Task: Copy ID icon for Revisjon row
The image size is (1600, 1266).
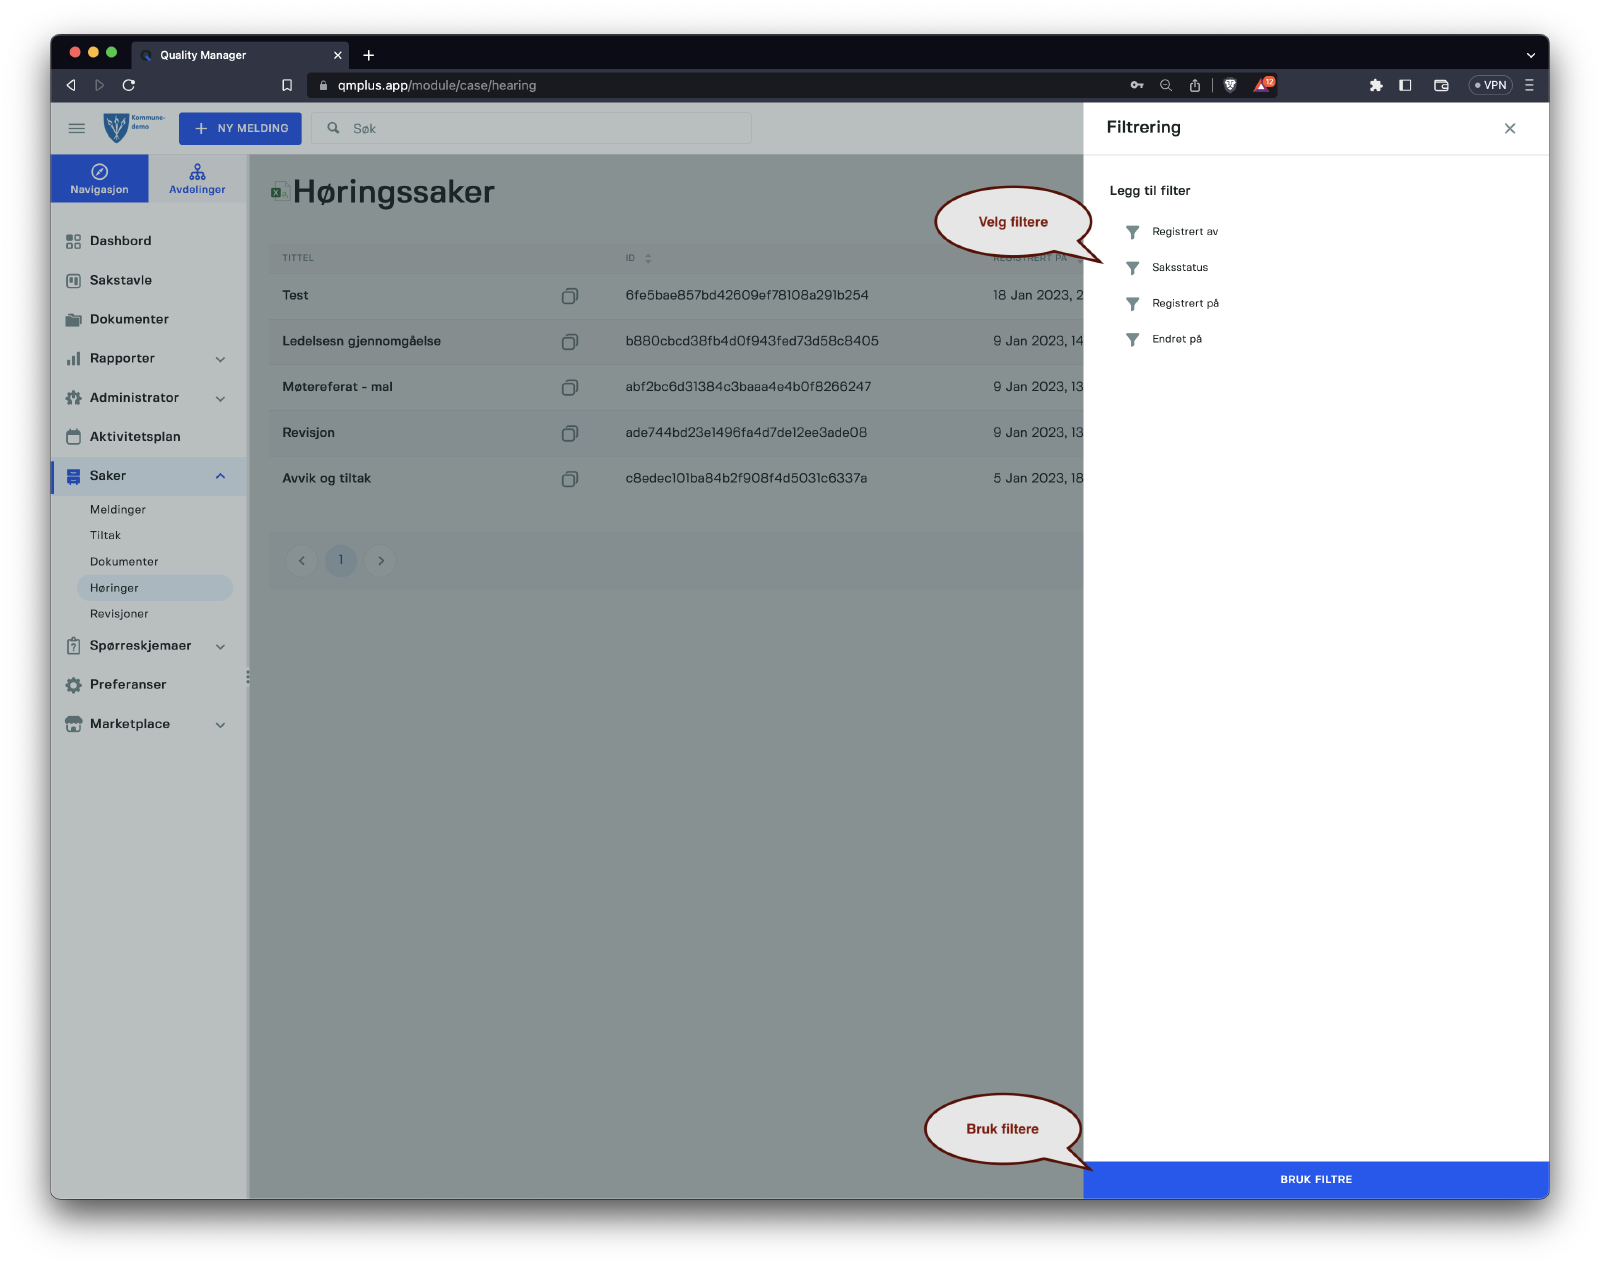Action: tap(570, 433)
